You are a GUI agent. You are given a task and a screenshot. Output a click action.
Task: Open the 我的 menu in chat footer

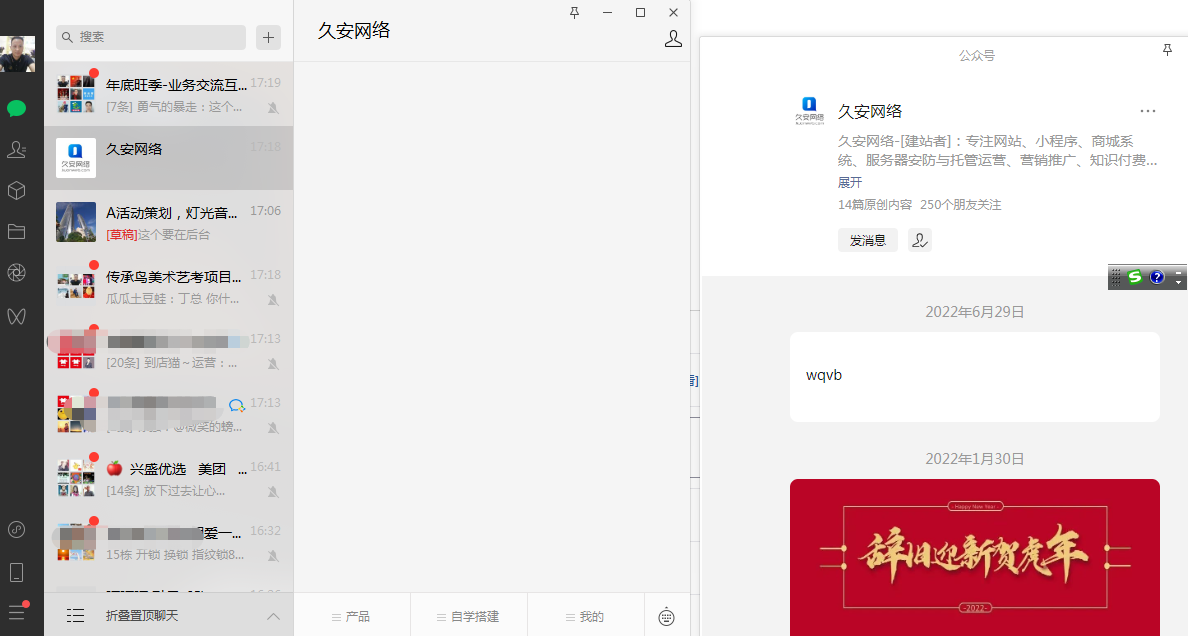pos(585,616)
